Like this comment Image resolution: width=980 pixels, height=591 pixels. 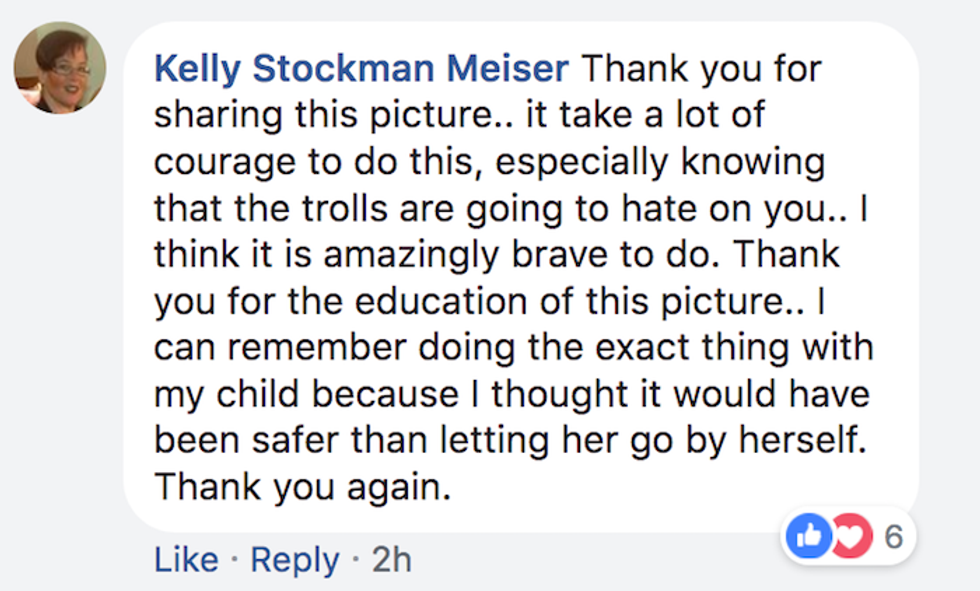click(187, 560)
